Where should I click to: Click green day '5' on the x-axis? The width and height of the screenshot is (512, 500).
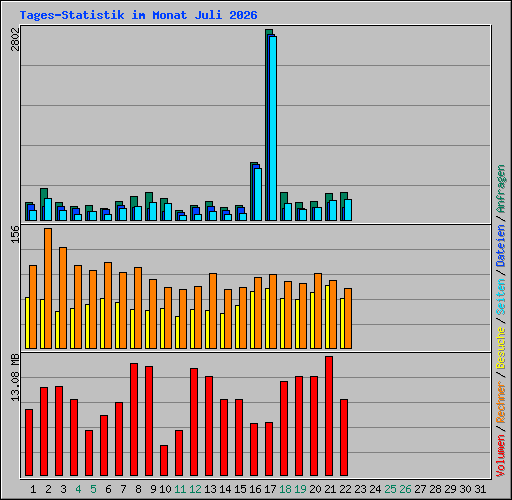click(93, 489)
